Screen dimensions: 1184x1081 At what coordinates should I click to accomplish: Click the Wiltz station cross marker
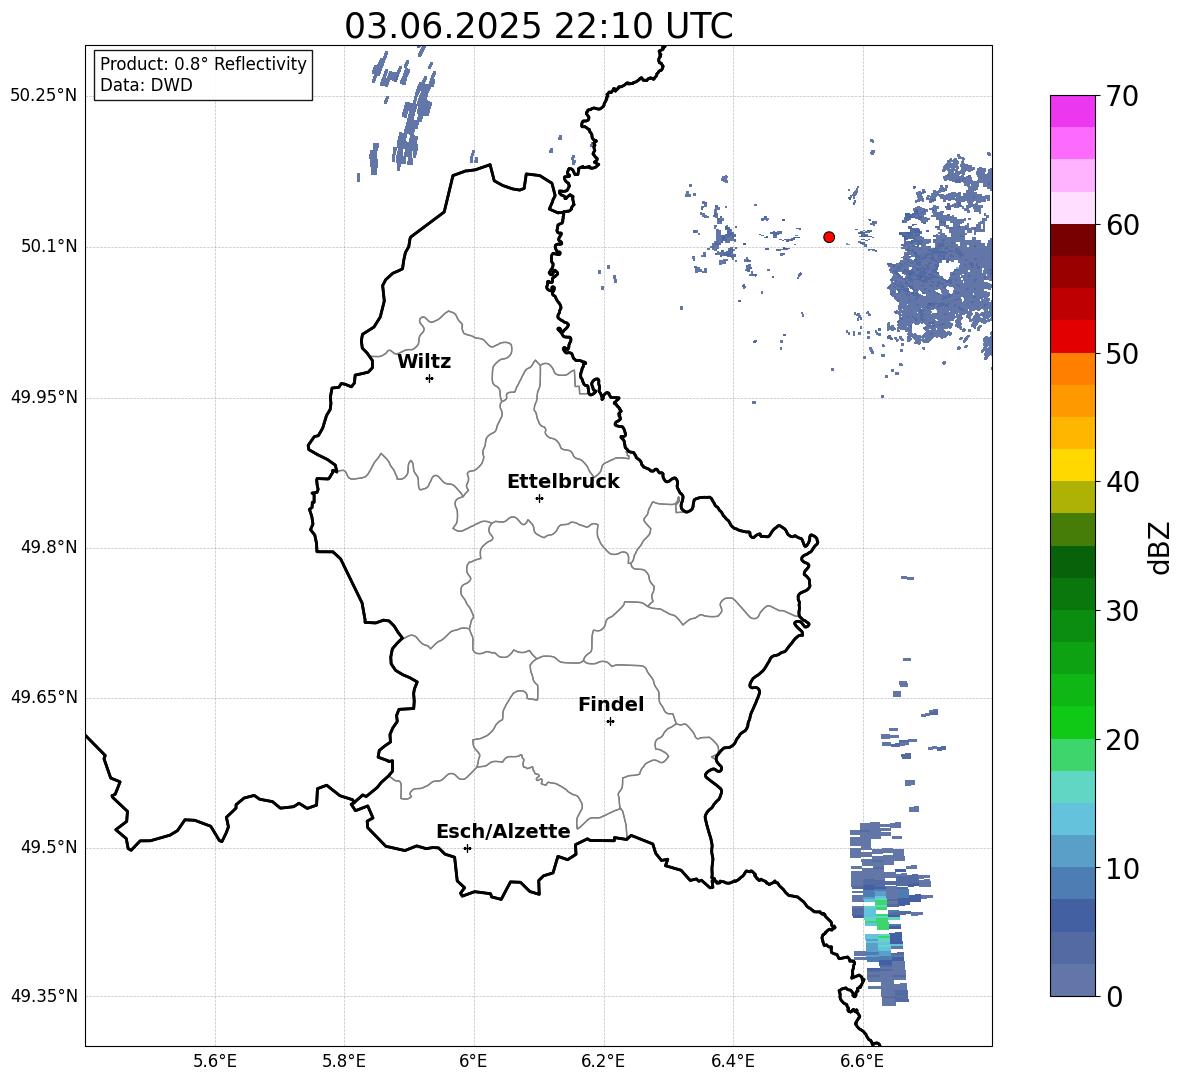430,378
